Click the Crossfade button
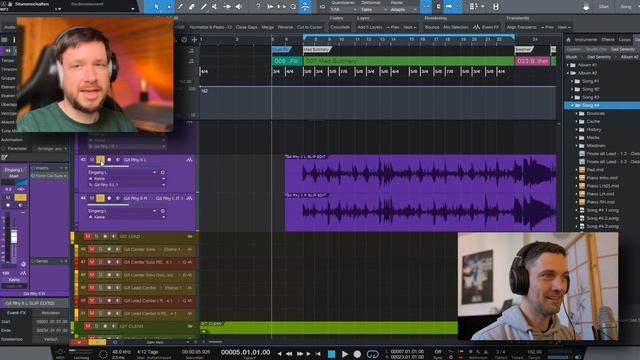The width and height of the screenshot is (640, 360). point(340,27)
